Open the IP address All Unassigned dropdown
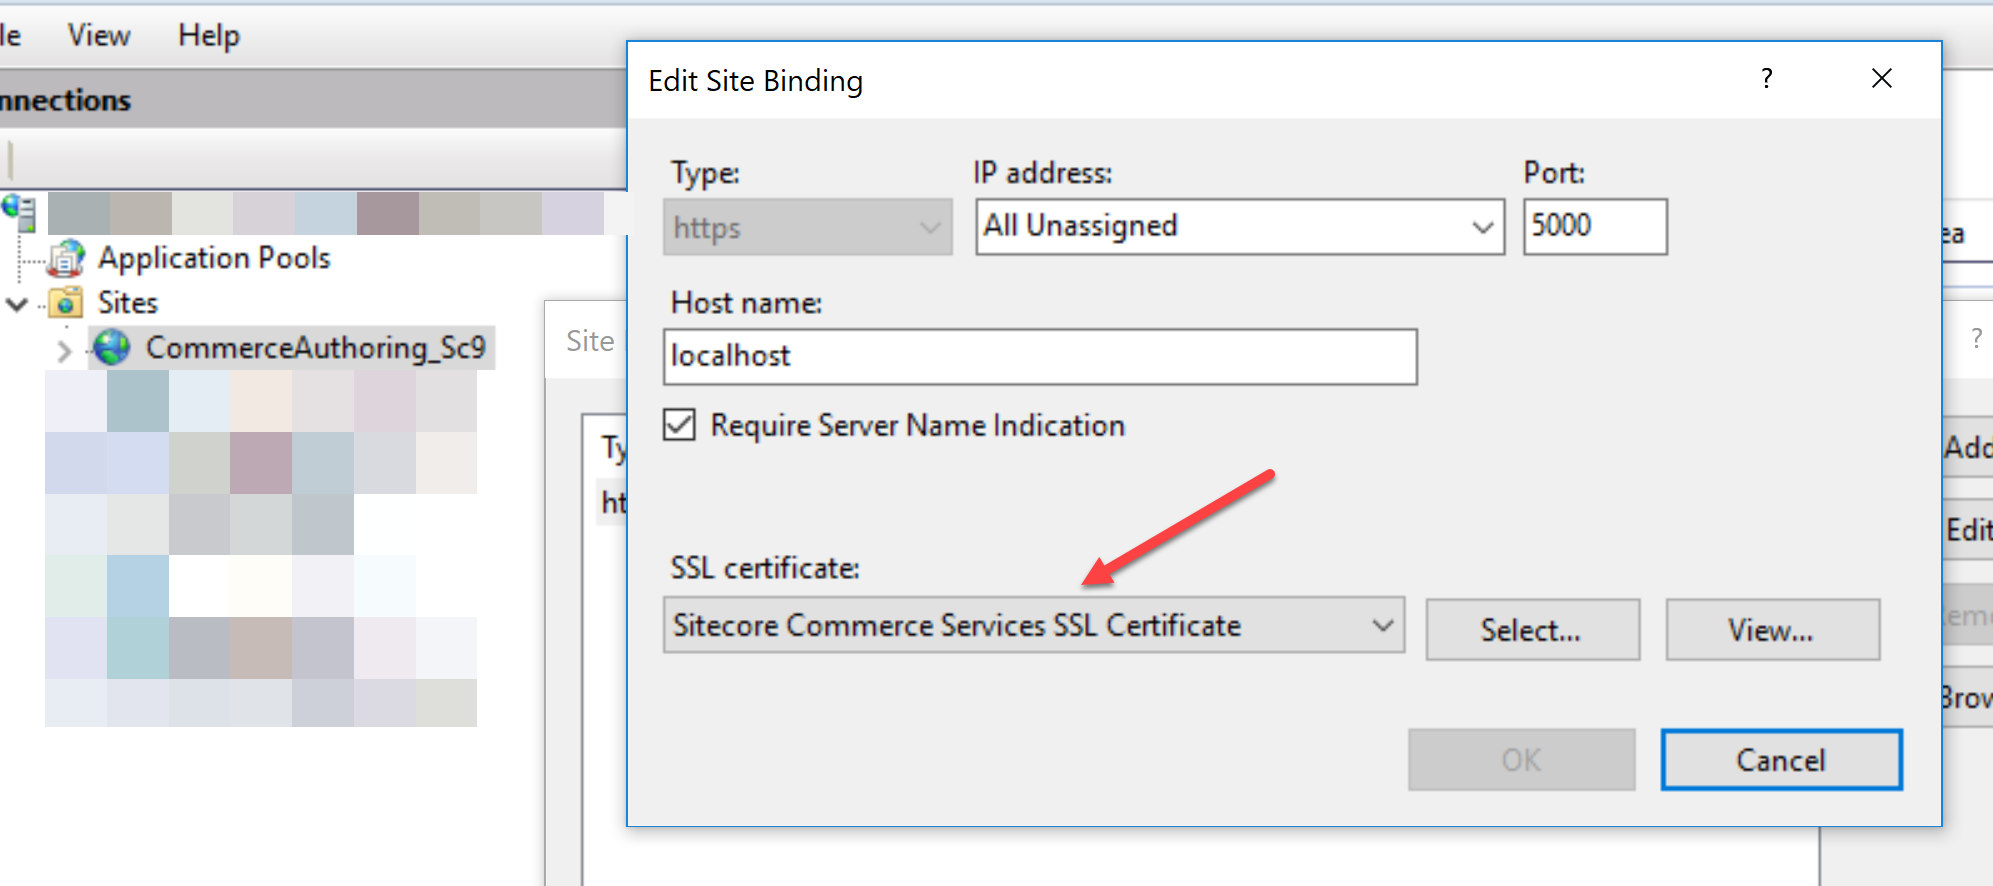The image size is (1993, 886). point(1240,227)
